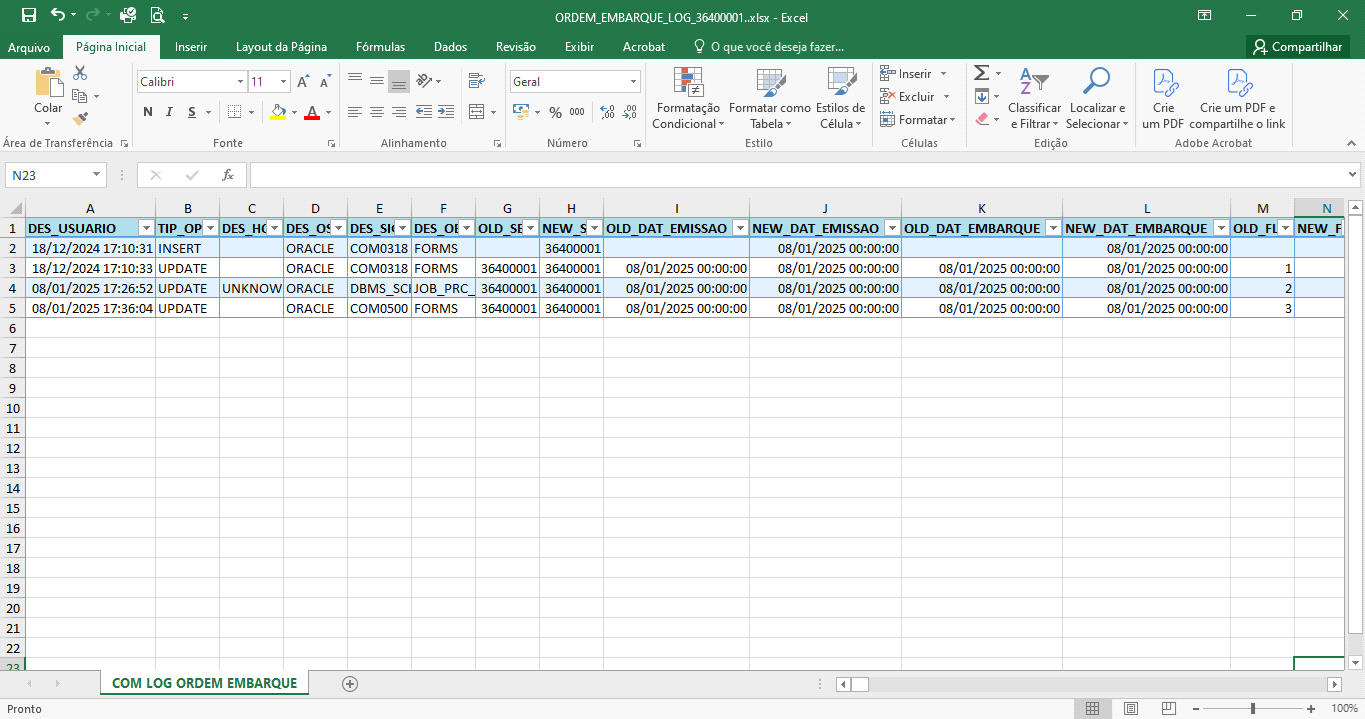Open the TIP_OP column filter dropdown
Viewport: 1365px width, 719px height.
[210, 228]
